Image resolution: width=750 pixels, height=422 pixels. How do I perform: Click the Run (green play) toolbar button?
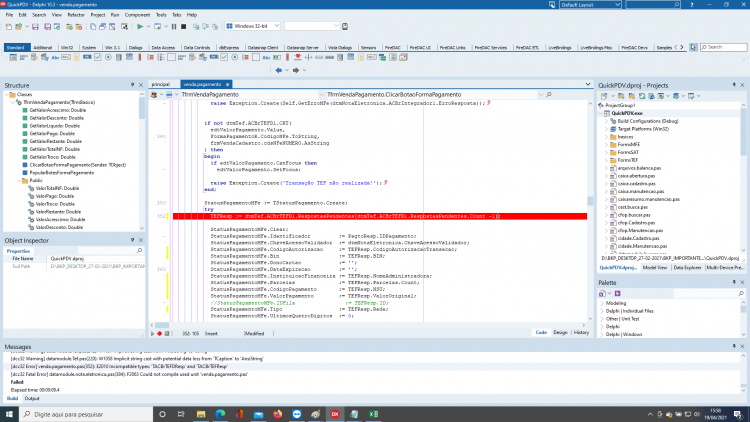[140, 26]
